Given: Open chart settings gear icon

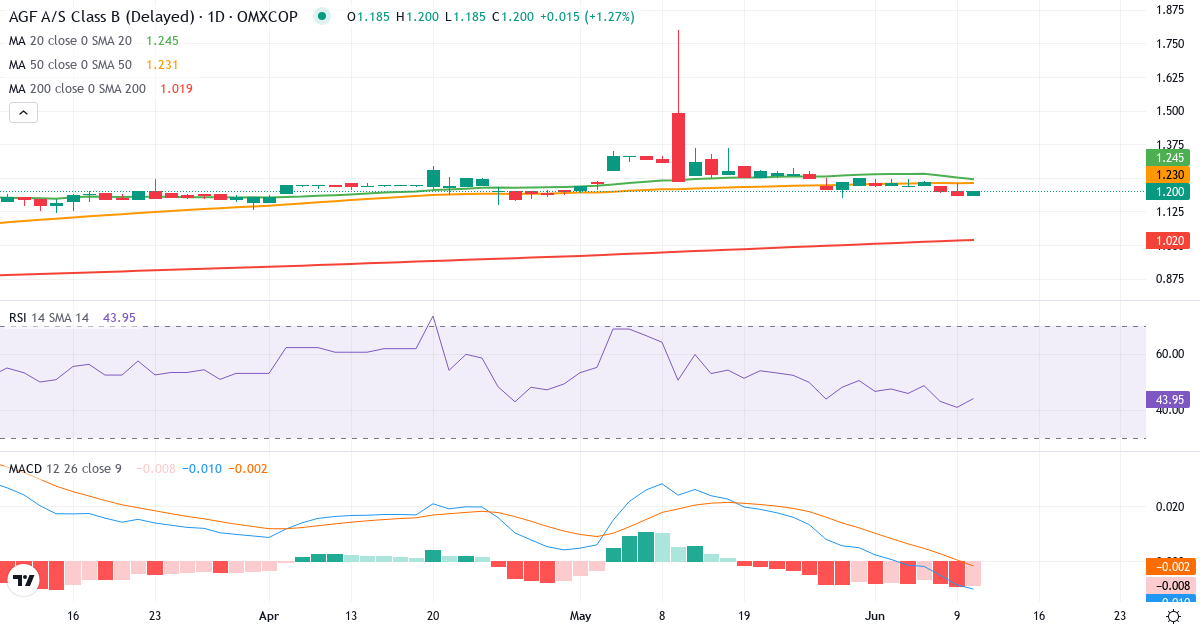Looking at the screenshot, I should point(1173,616).
